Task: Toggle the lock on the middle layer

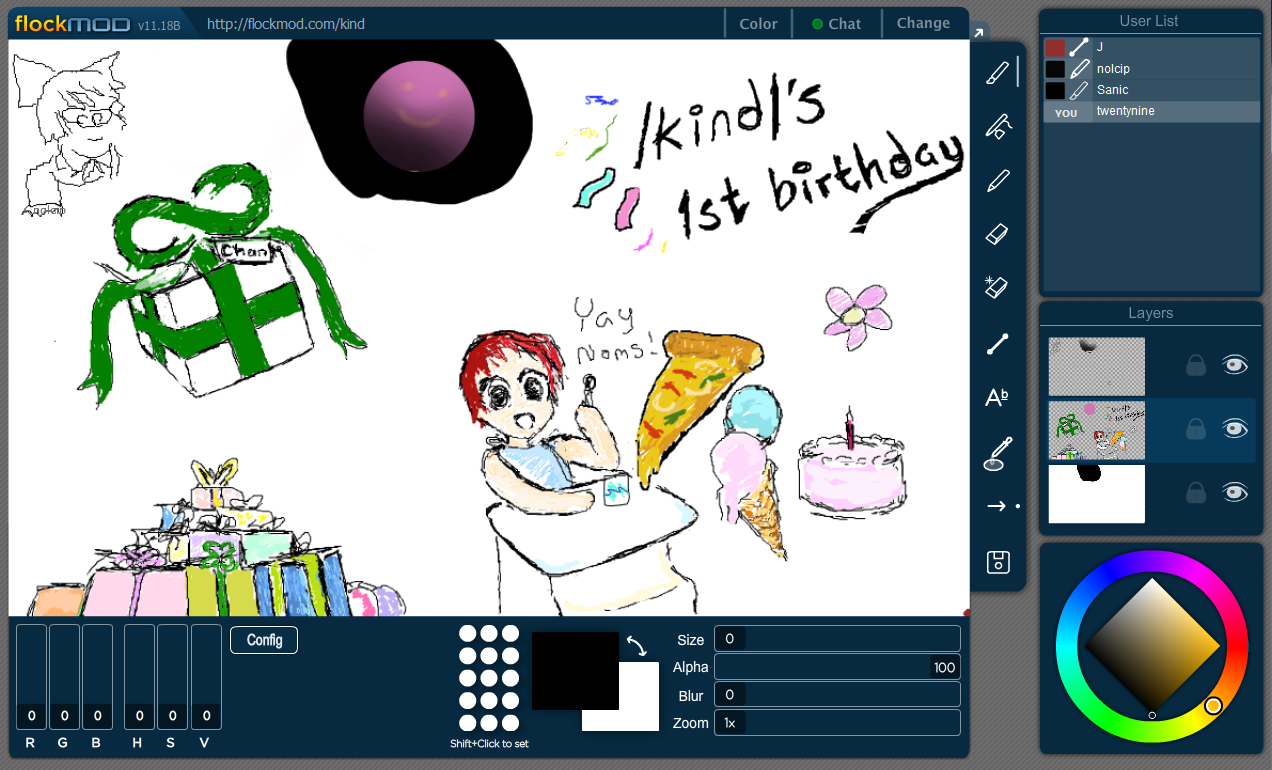Action: pos(1195,429)
